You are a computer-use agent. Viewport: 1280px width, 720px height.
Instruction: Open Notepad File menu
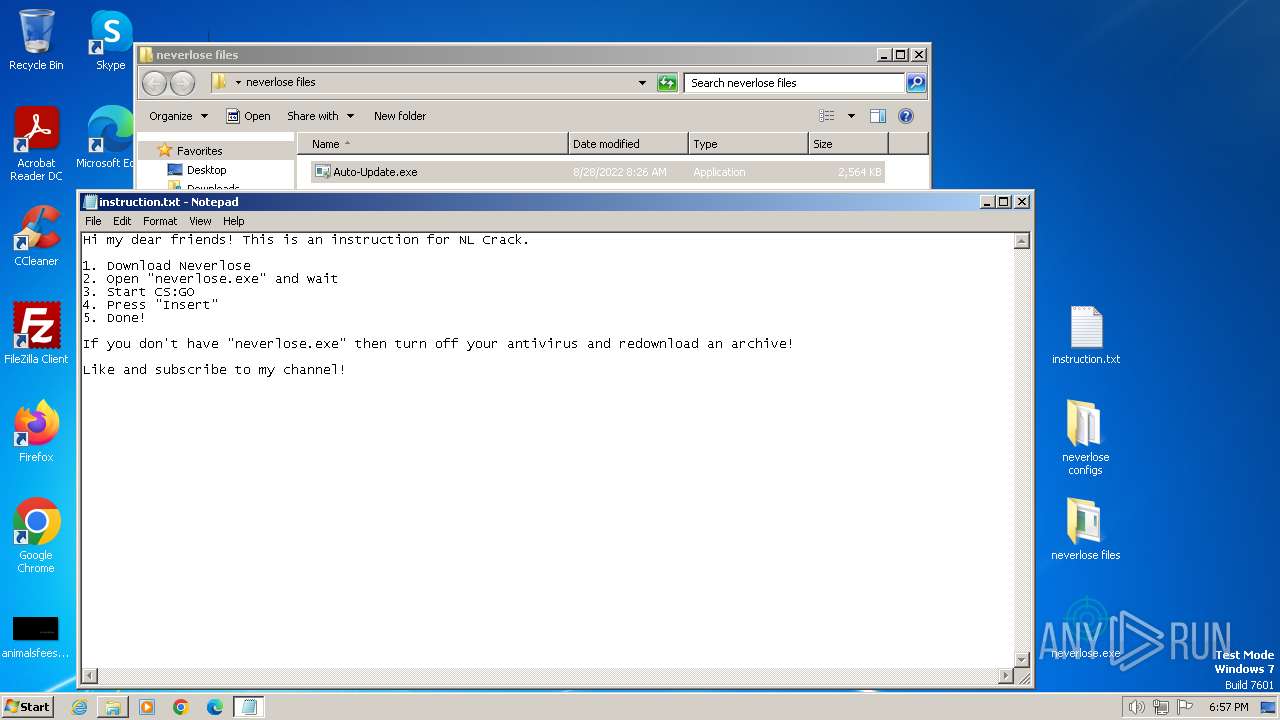tap(93, 221)
